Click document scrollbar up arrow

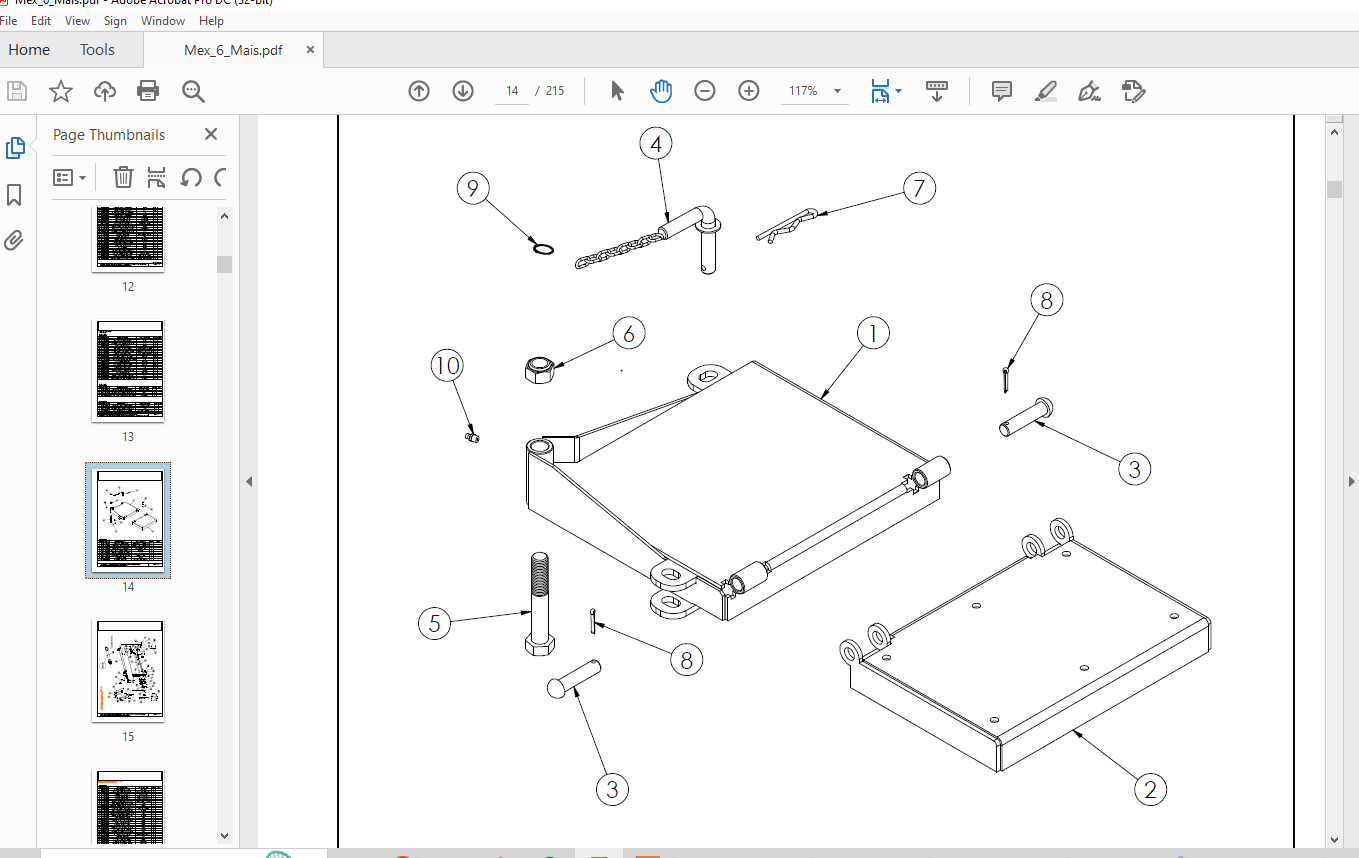click(x=1335, y=130)
